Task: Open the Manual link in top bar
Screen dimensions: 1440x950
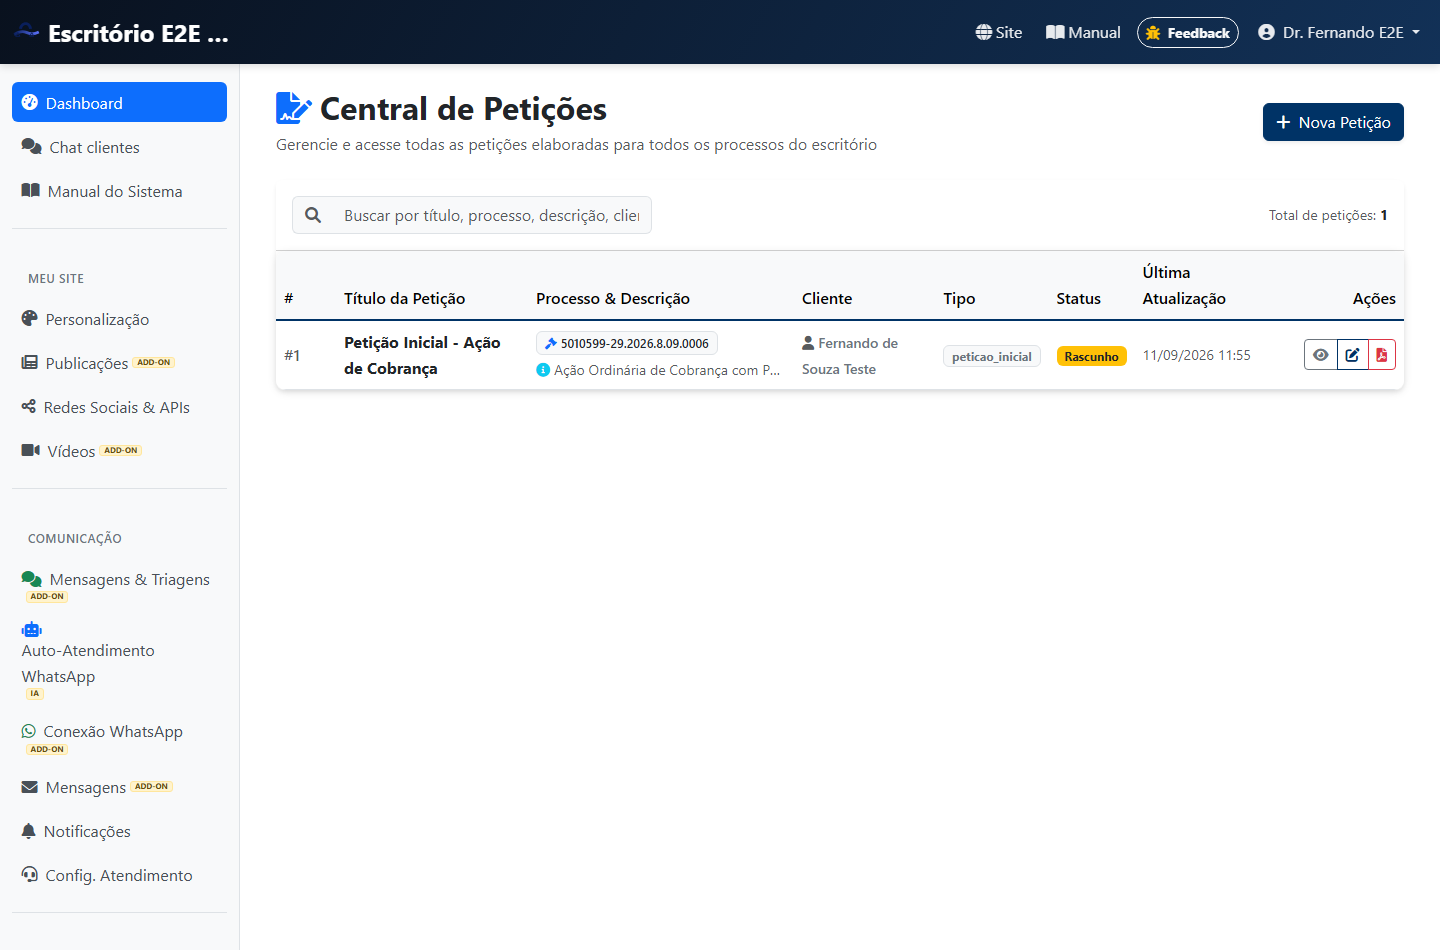Action: pos(1083,32)
